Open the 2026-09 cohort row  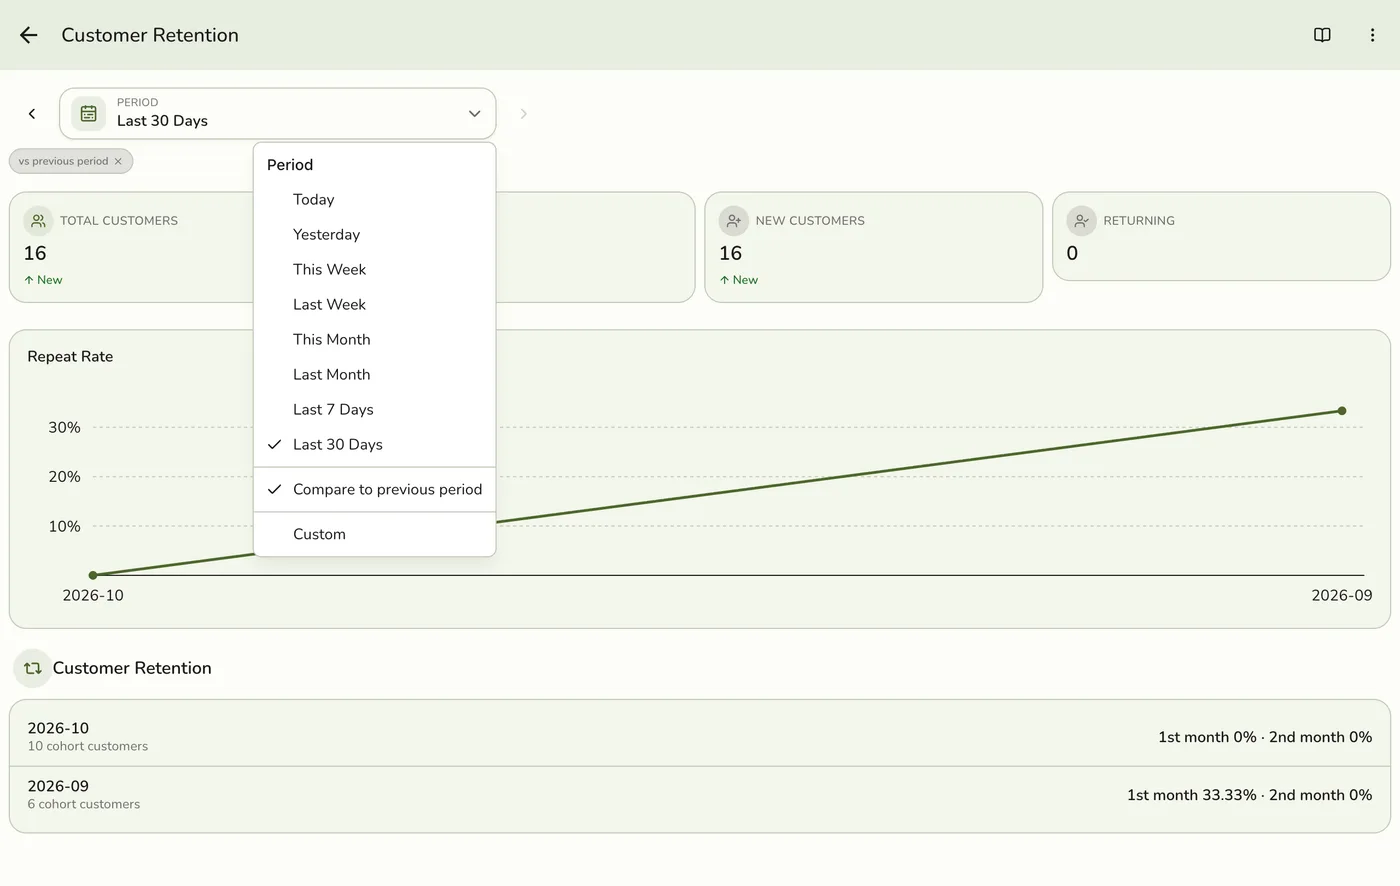tap(700, 795)
